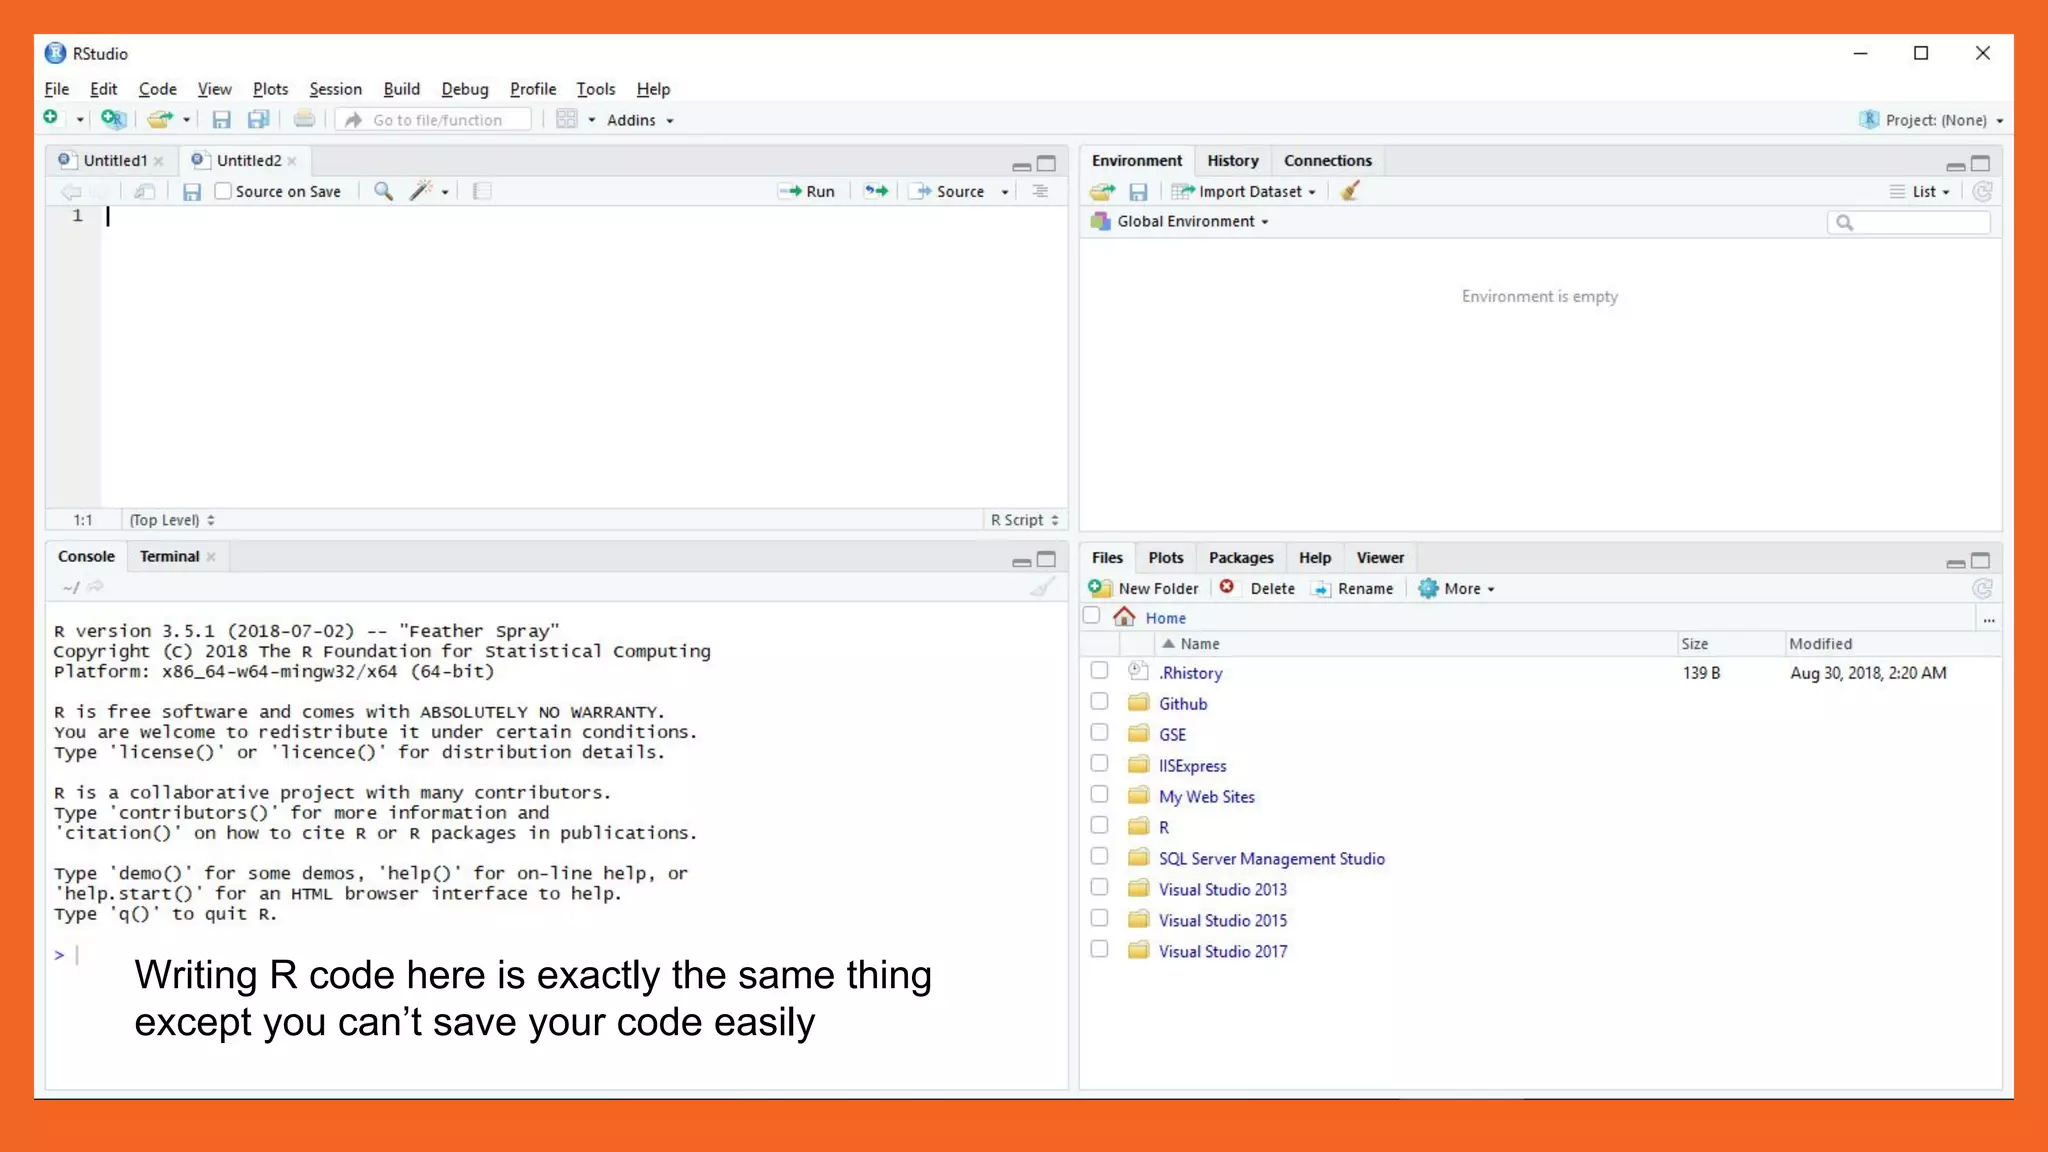
Task: Click the Workspace Panes grid icon
Action: coord(567,119)
